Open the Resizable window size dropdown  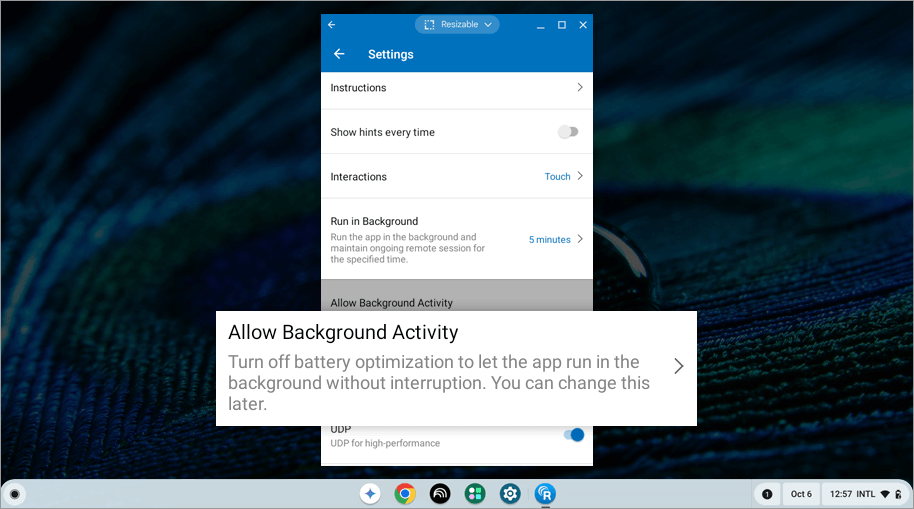click(x=457, y=24)
